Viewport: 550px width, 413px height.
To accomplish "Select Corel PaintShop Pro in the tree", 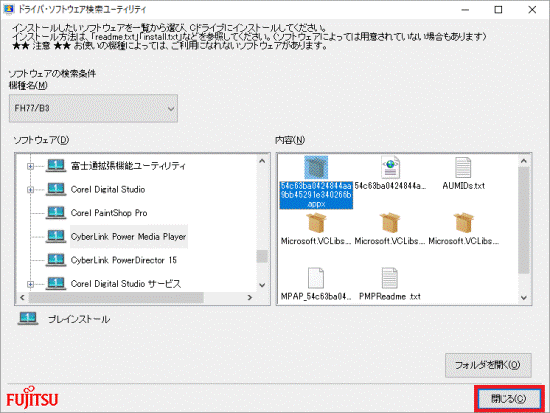I will click(109, 213).
